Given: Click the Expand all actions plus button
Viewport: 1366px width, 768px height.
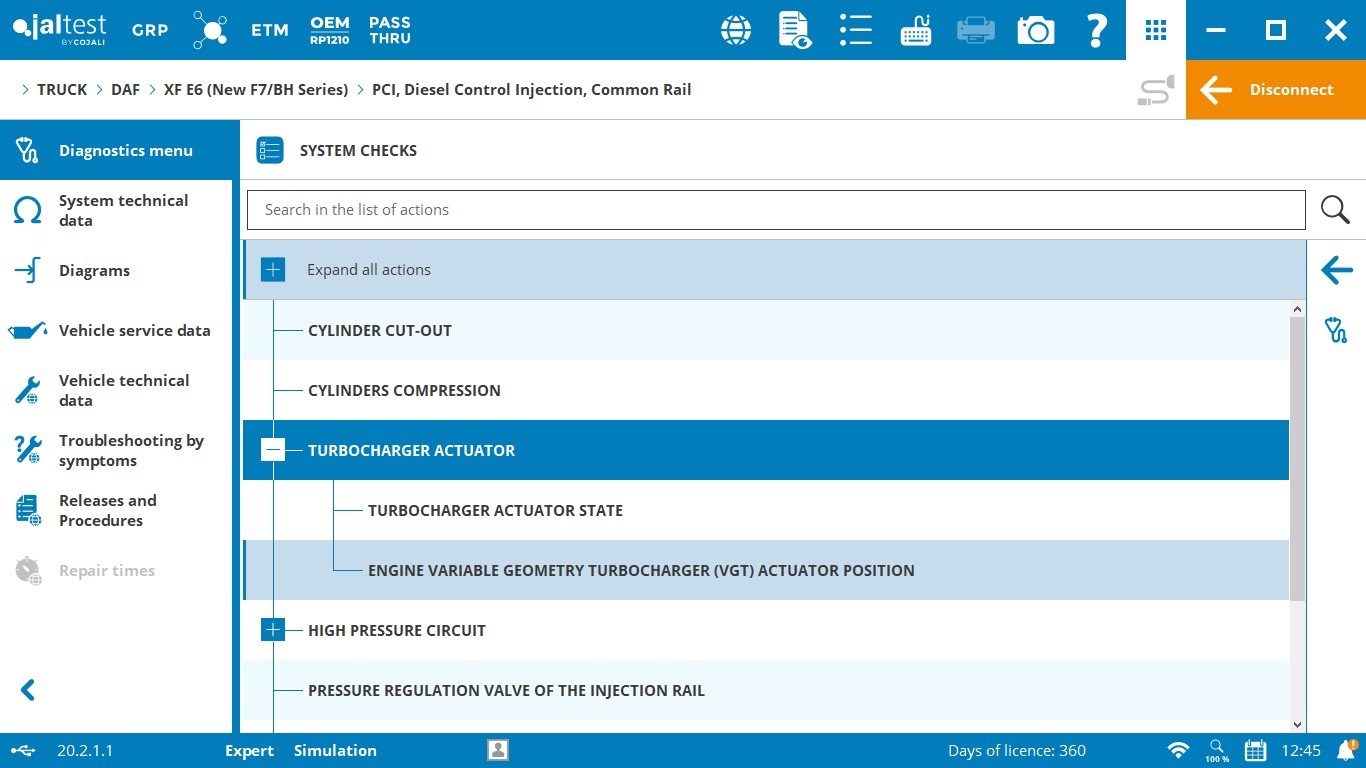Looking at the screenshot, I should 273,270.
